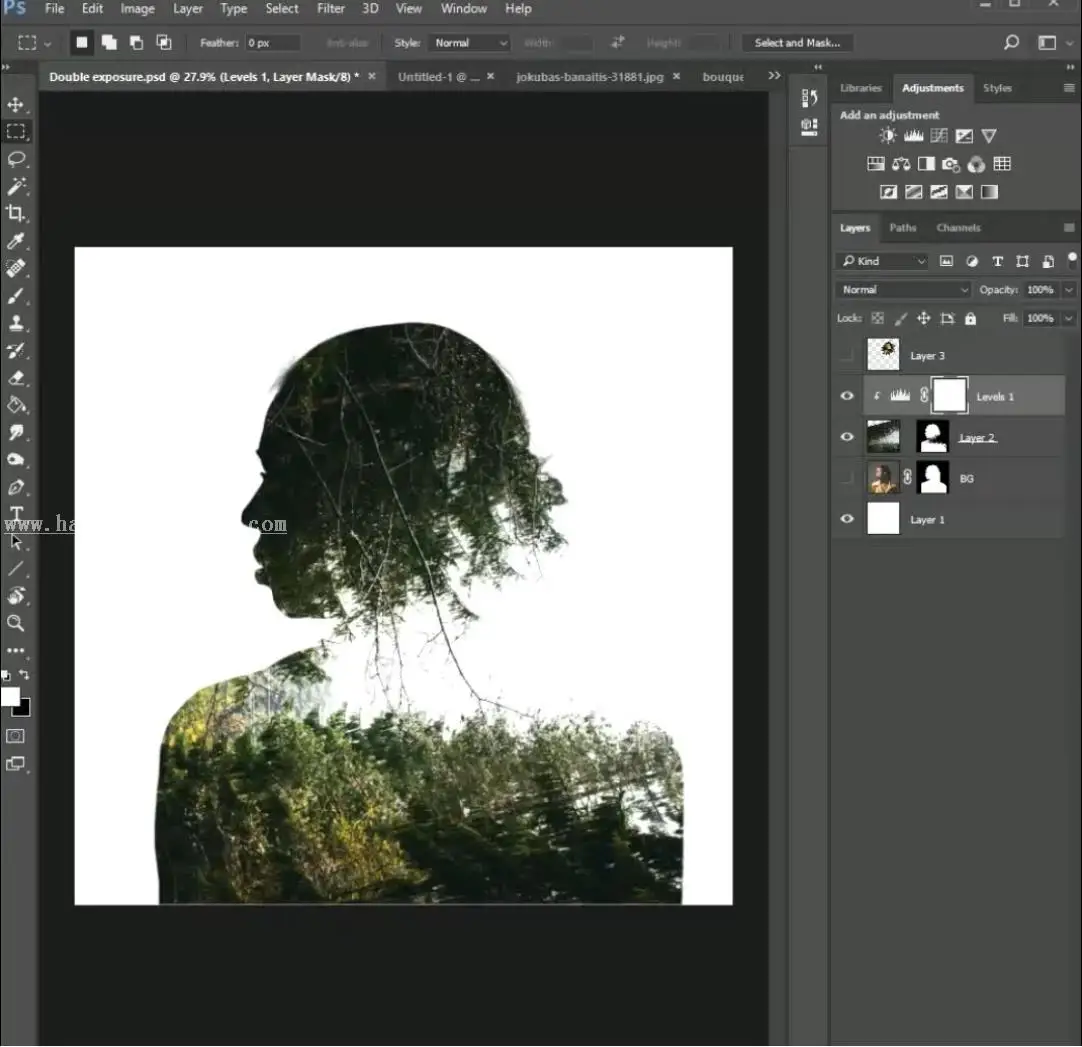Open the Opacity slider dropdown
This screenshot has height=1047, width=1082.
(x=1068, y=290)
